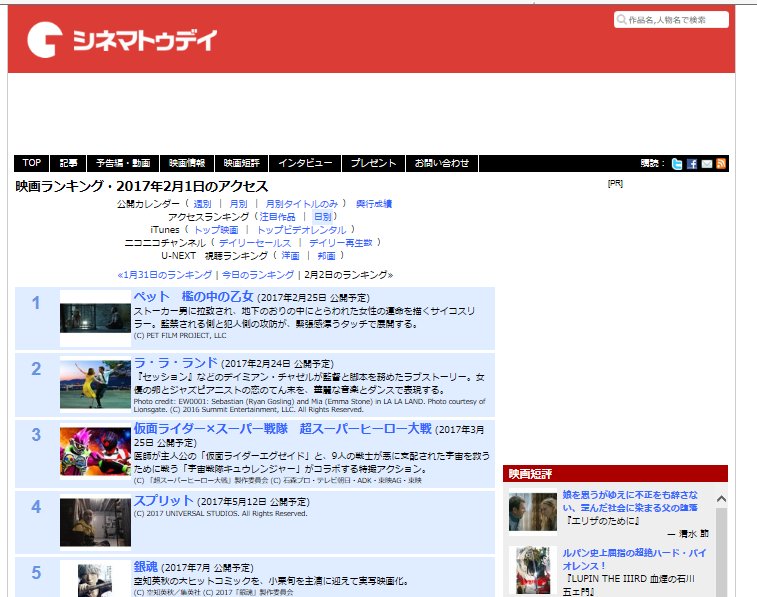Open the ペット 檻の中の乙女 title

coord(194,296)
